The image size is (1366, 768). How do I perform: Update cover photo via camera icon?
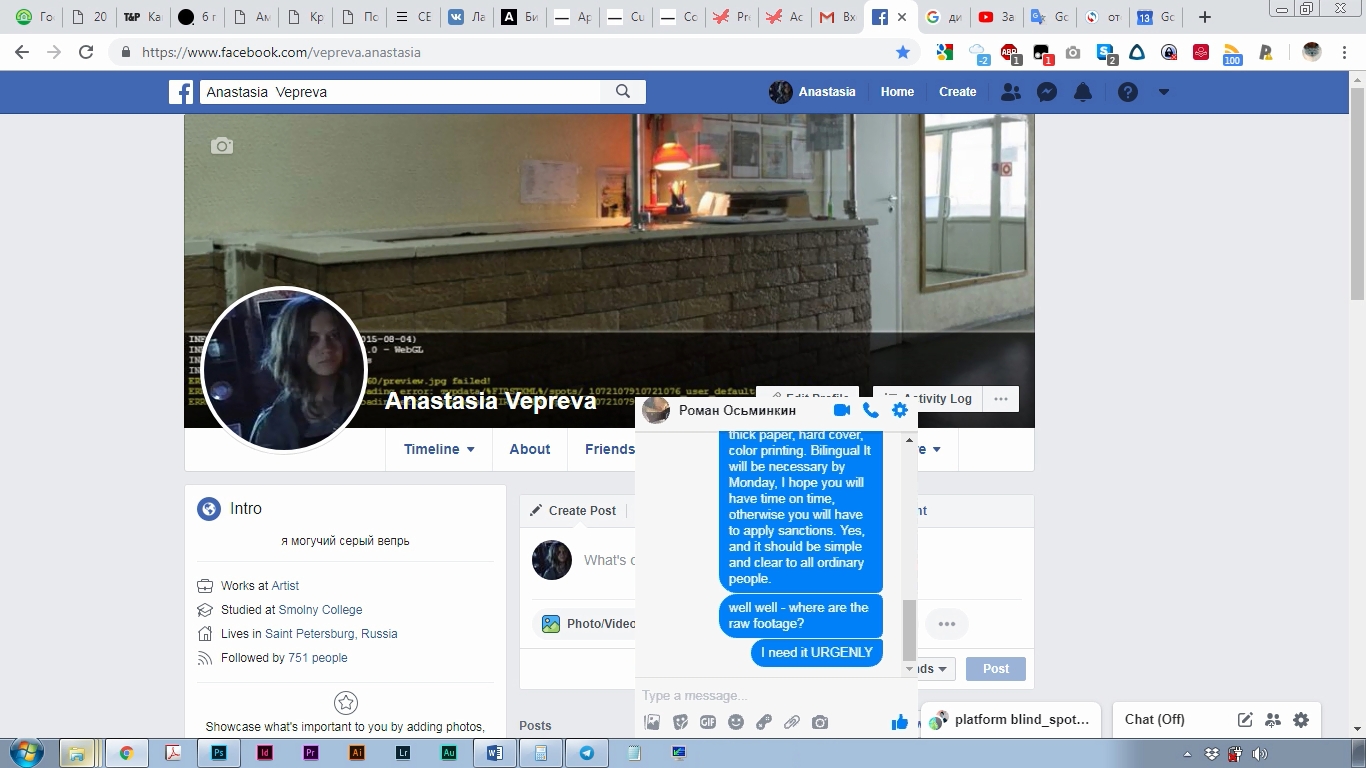222,146
